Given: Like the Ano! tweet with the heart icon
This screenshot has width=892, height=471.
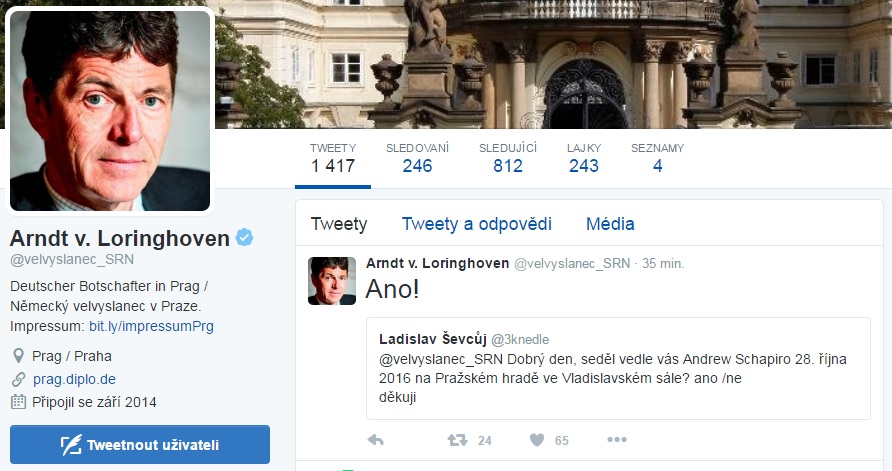Looking at the screenshot, I should [537, 440].
